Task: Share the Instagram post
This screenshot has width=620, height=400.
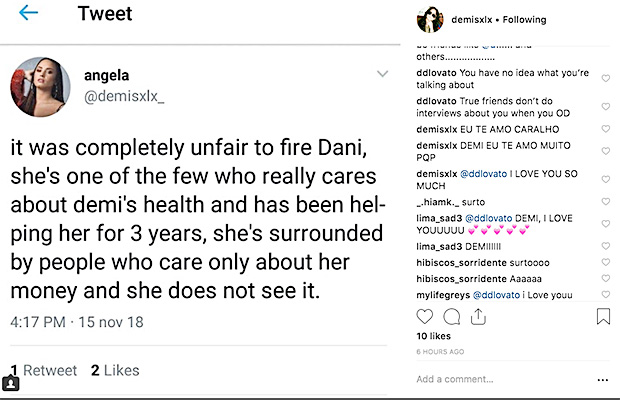Action: pos(477,317)
